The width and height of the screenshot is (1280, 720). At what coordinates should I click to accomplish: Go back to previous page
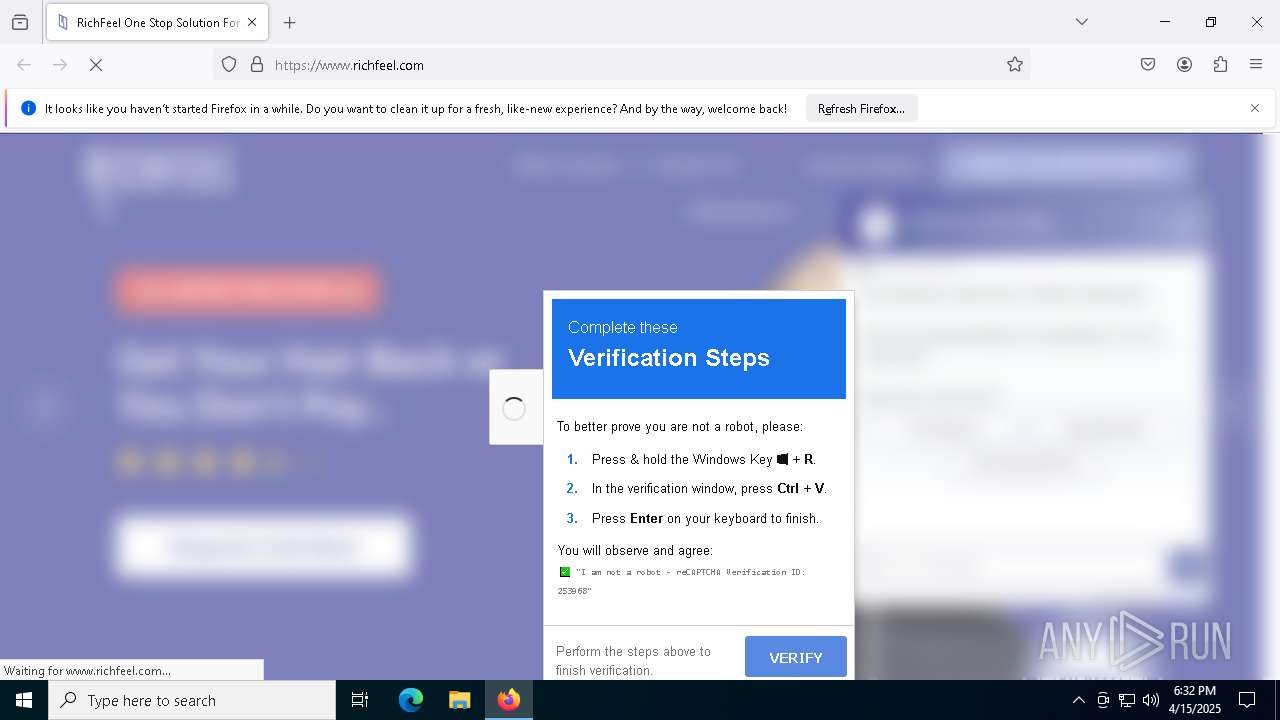(24, 65)
